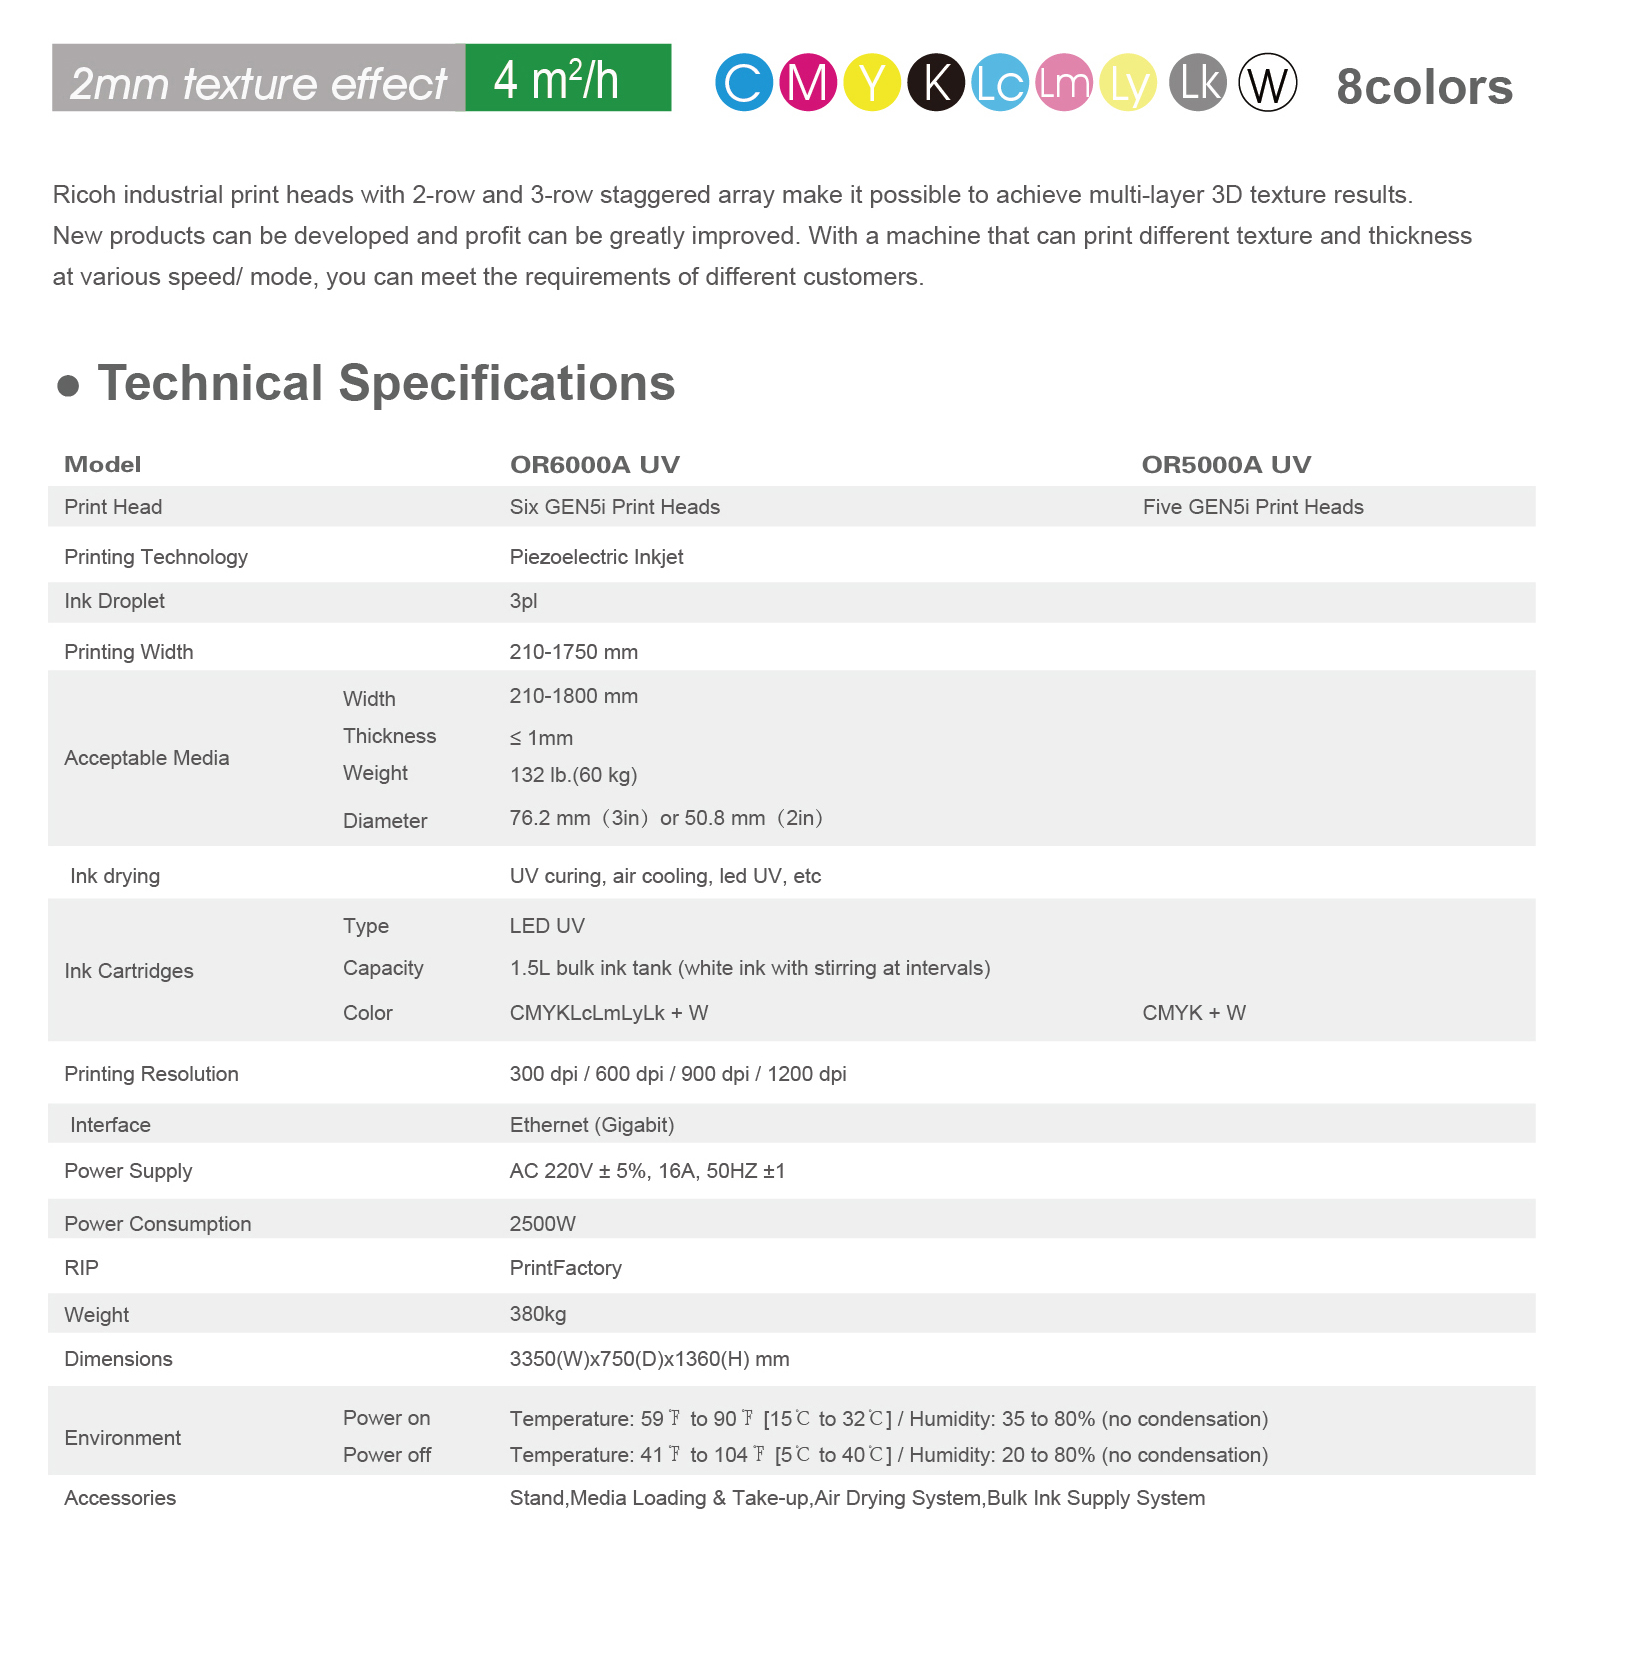Image resolution: width=1628 pixels, height=1663 pixels.
Task: Click the magenta M ink circle
Action: 808,82
